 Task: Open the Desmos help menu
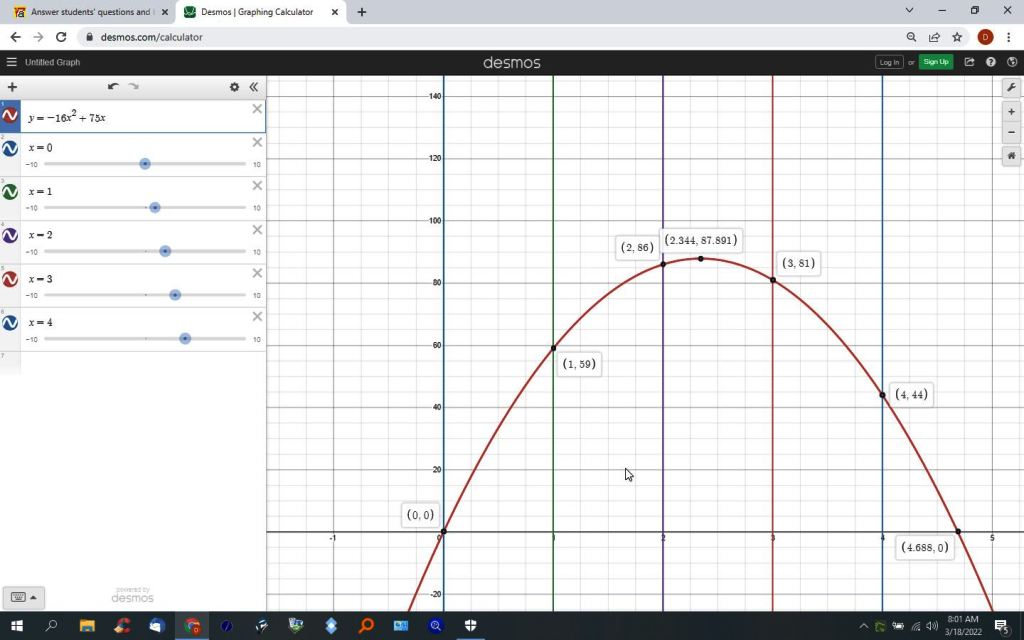(x=991, y=62)
